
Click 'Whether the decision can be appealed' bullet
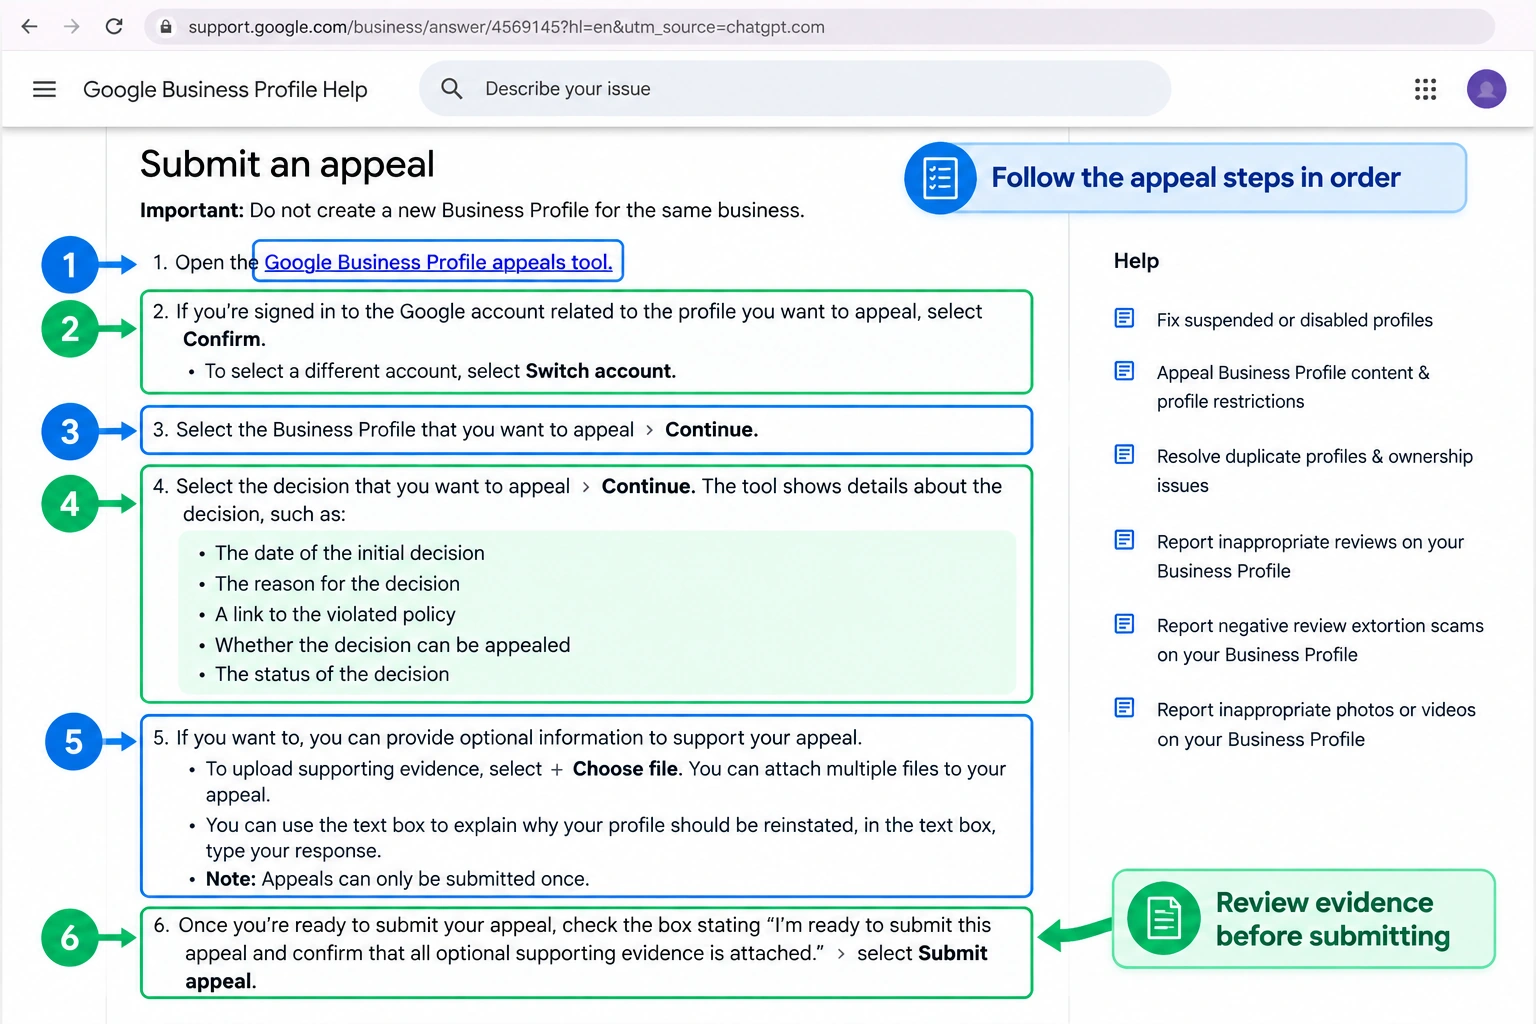point(392,645)
